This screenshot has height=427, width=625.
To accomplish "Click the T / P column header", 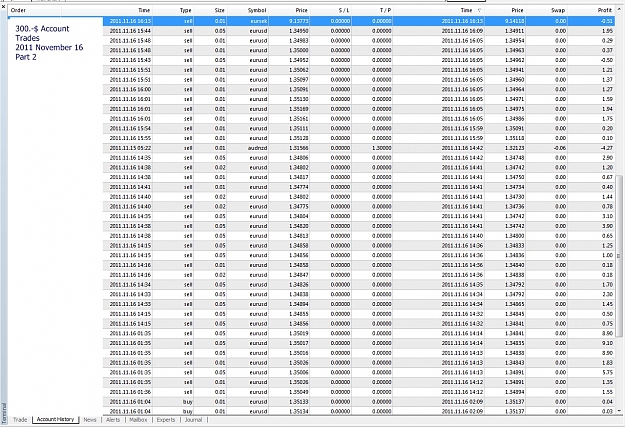I will click(385, 10).
